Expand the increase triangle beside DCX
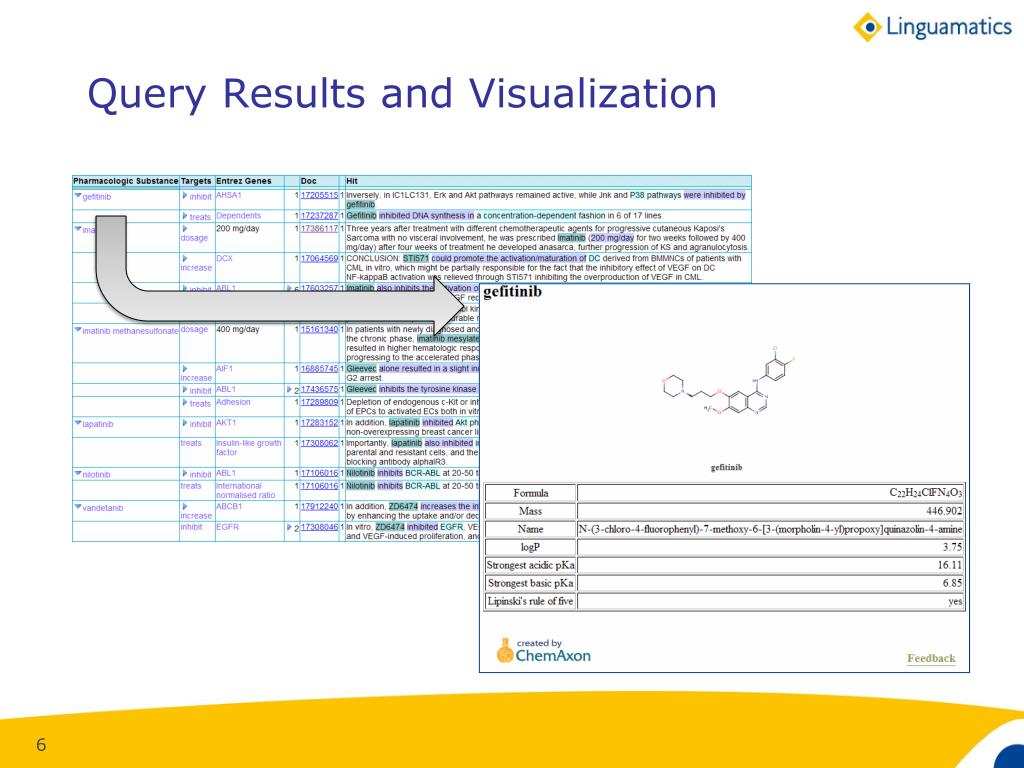1024x768 pixels. pos(185,259)
